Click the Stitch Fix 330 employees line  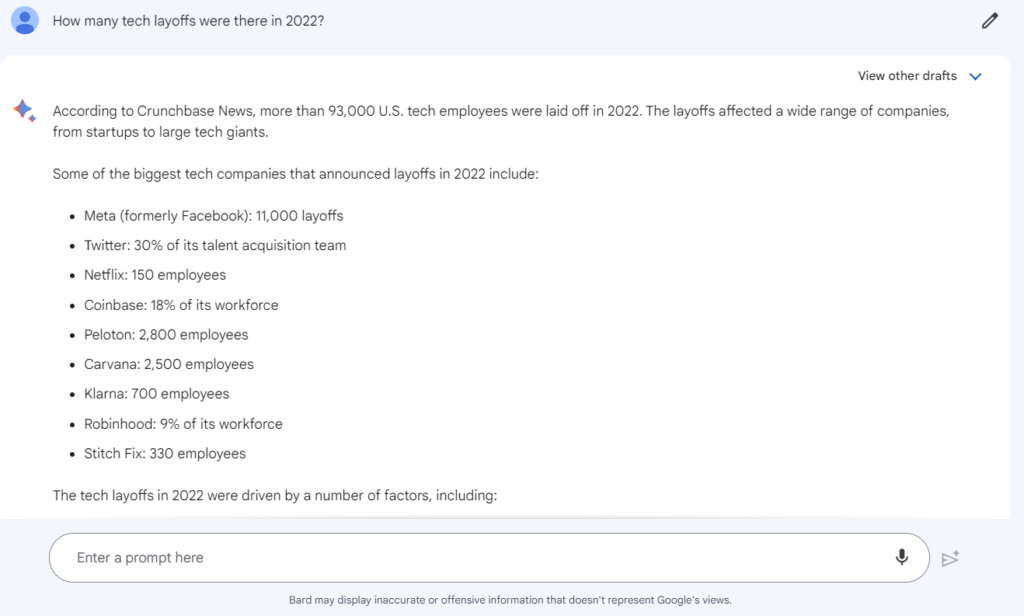point(165,453)
